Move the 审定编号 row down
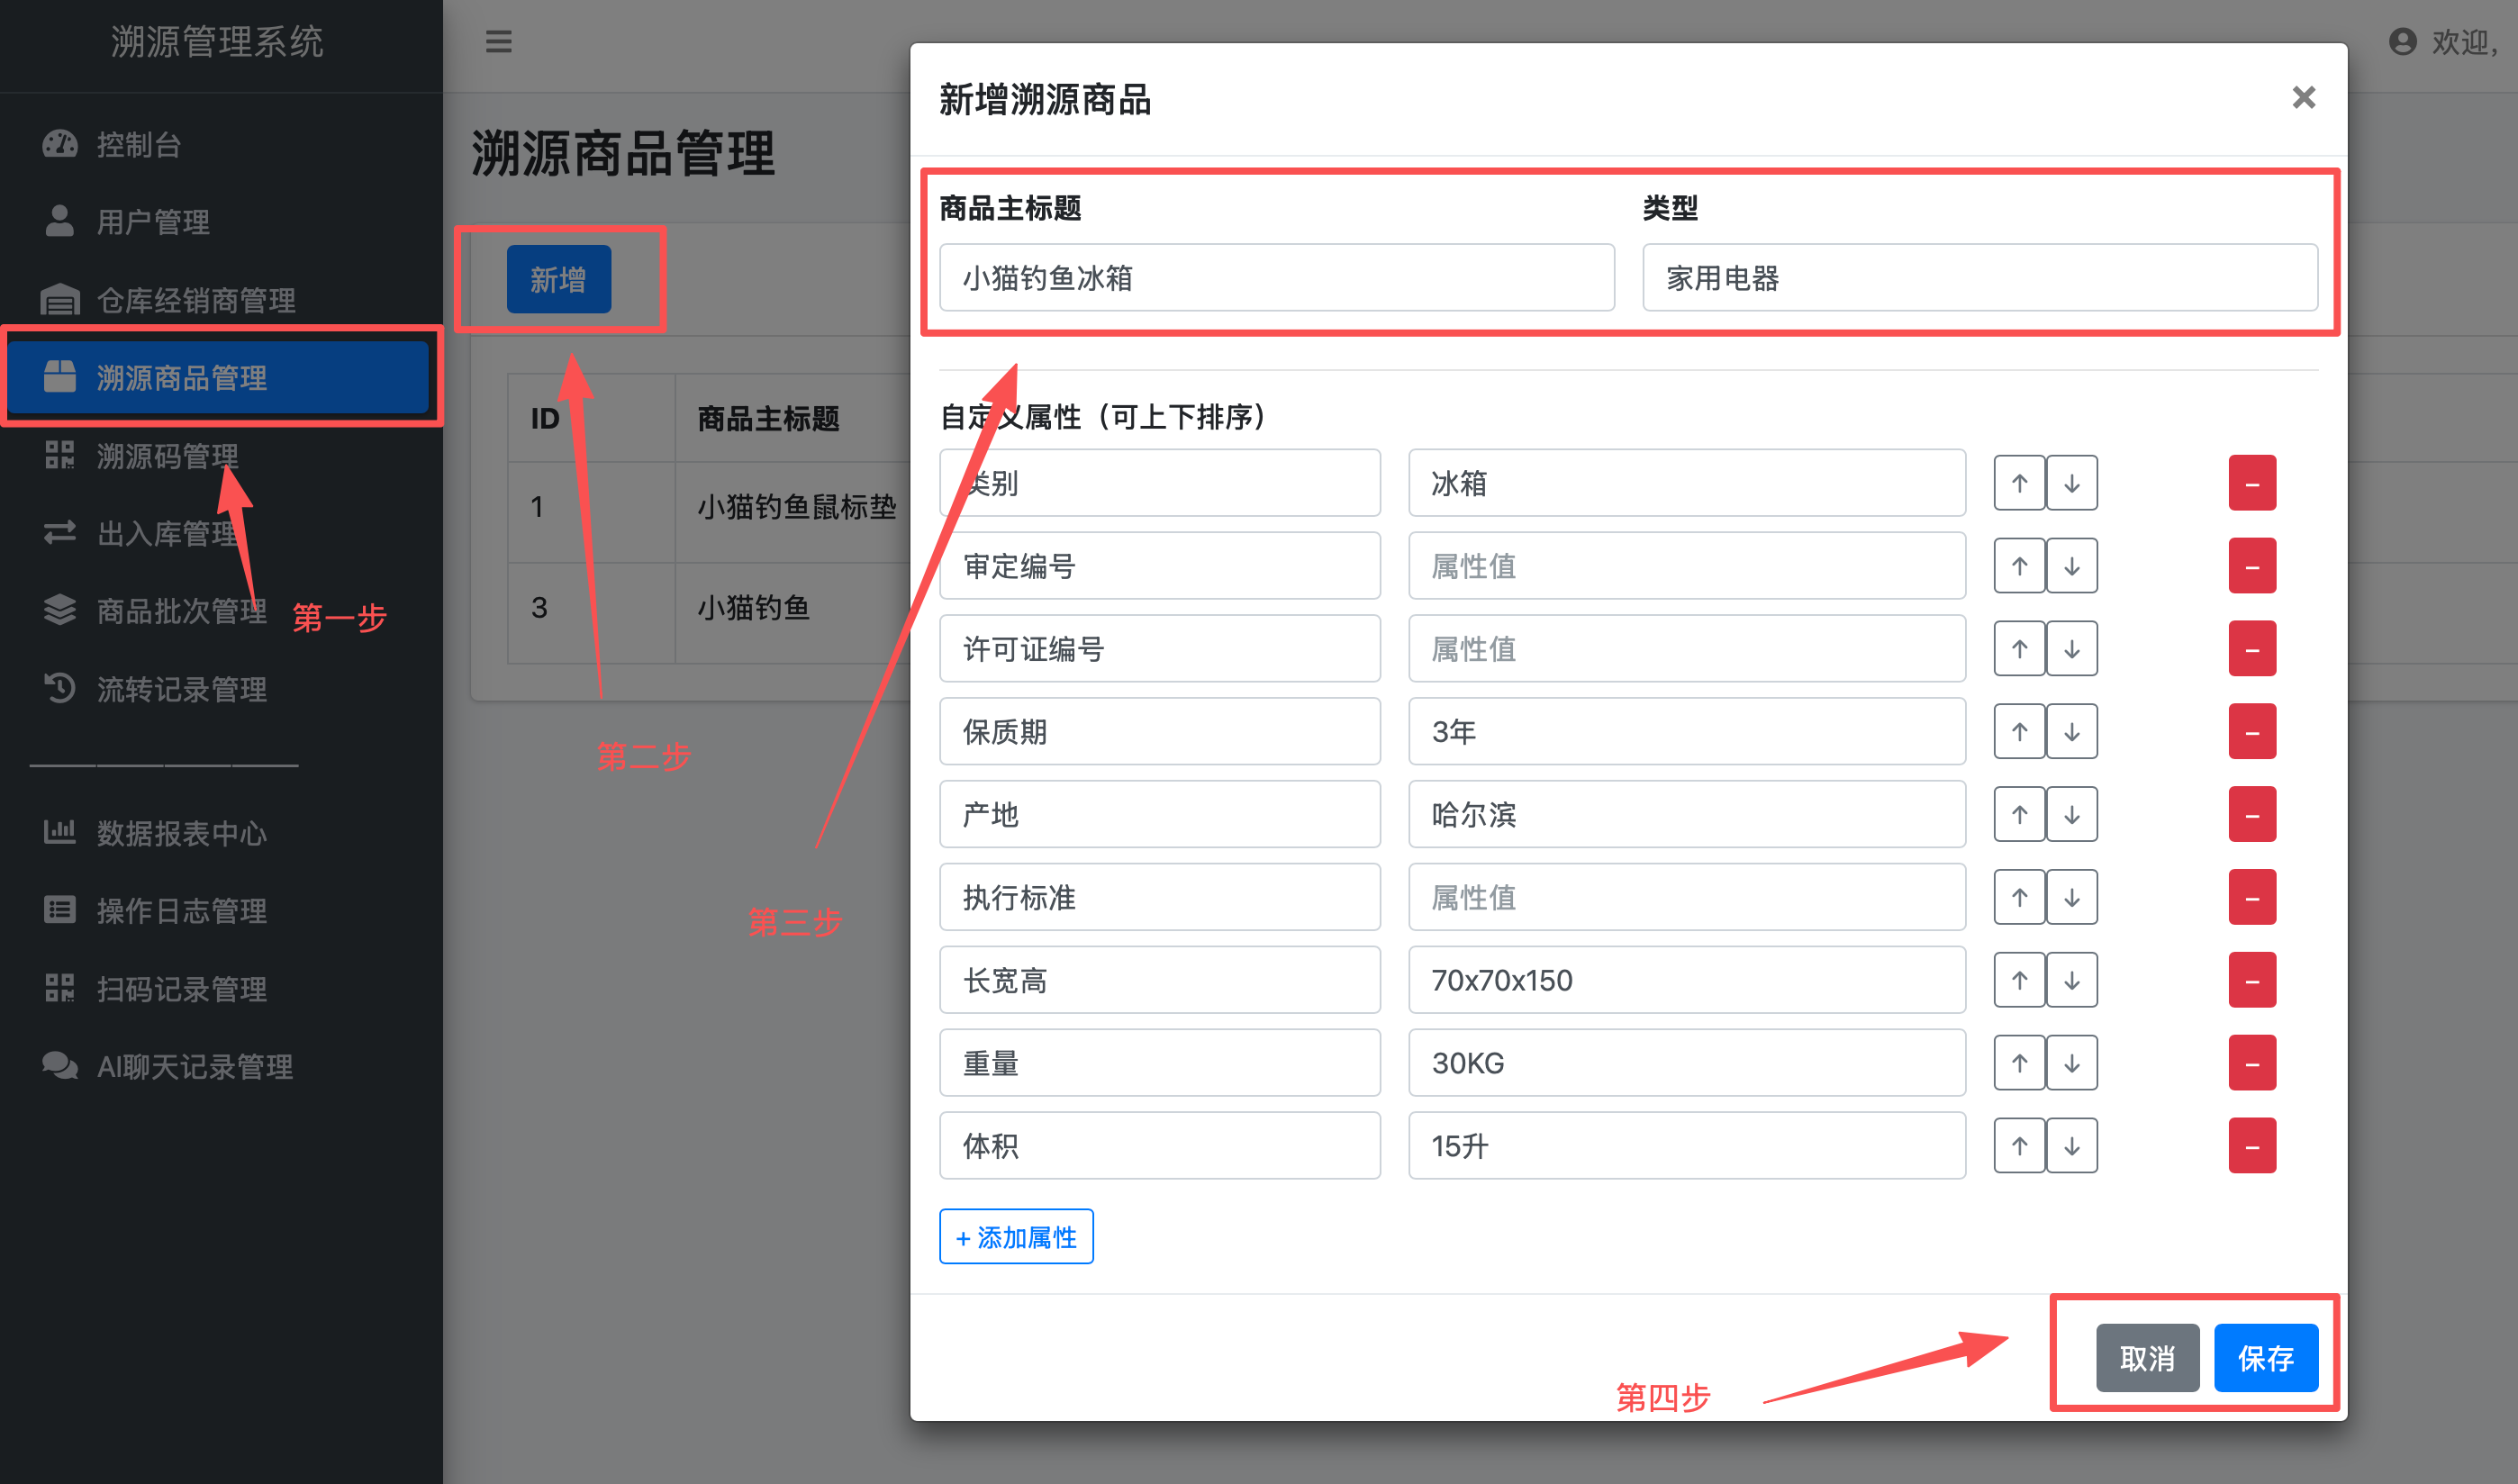 click(2071, 566)
